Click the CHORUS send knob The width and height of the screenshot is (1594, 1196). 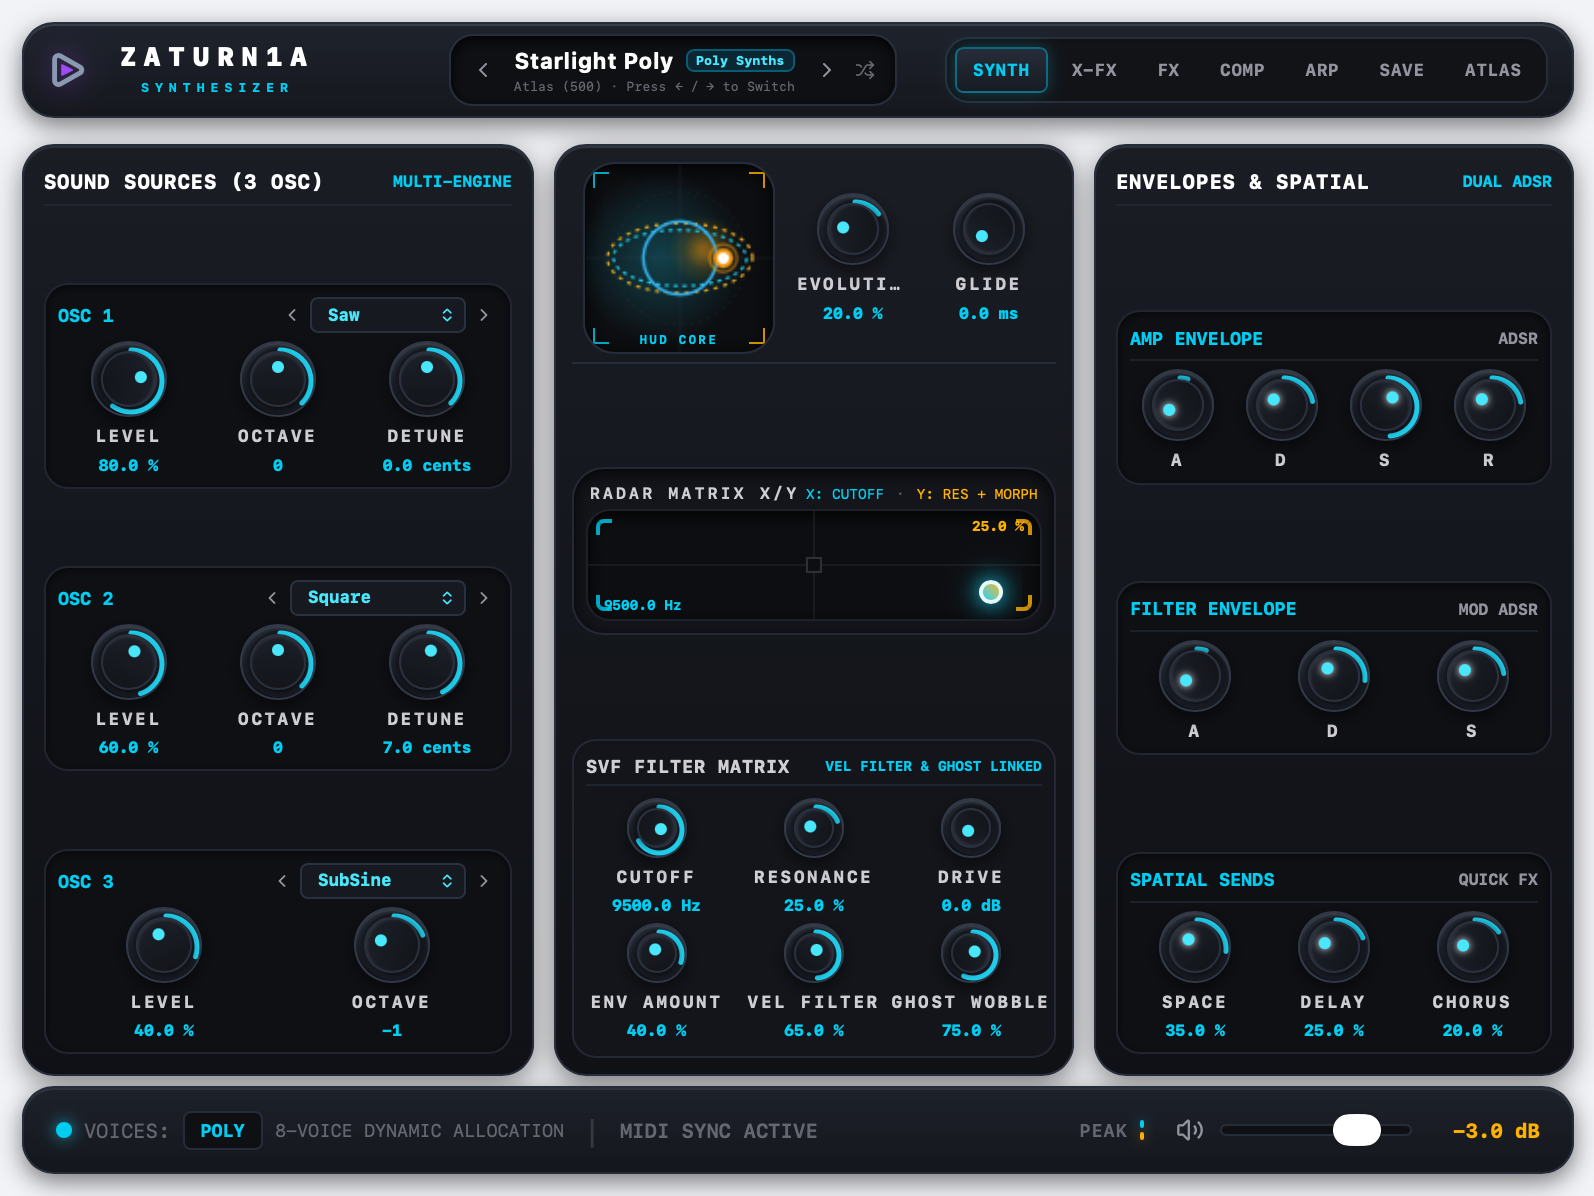coord(1472,948)
